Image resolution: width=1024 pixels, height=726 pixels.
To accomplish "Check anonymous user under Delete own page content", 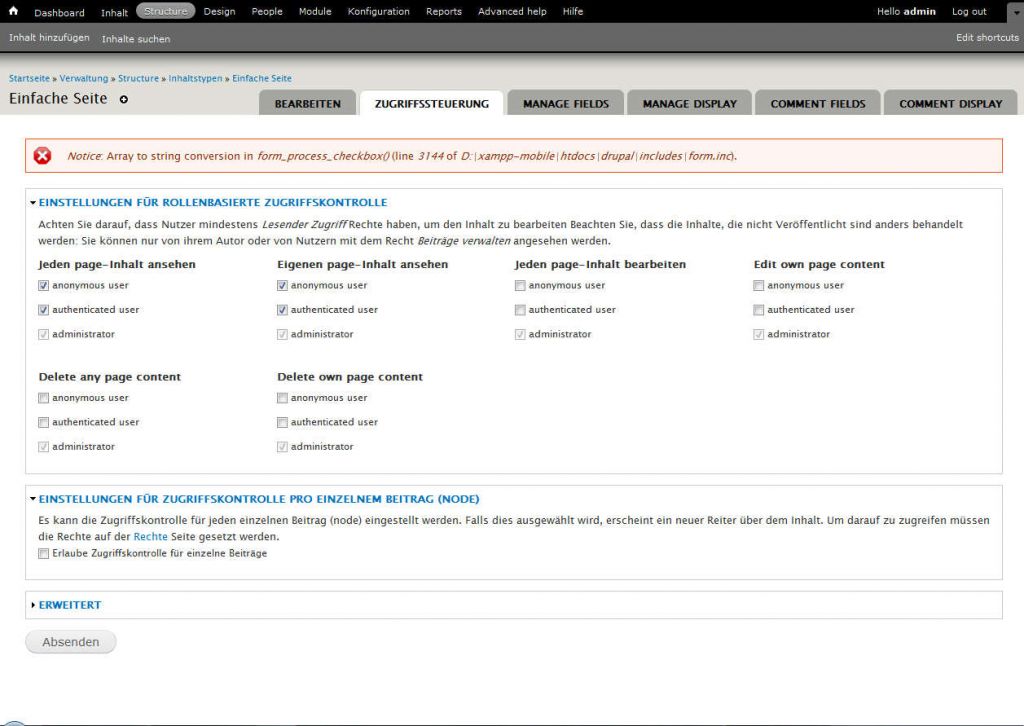I will (x=283, y=398).
